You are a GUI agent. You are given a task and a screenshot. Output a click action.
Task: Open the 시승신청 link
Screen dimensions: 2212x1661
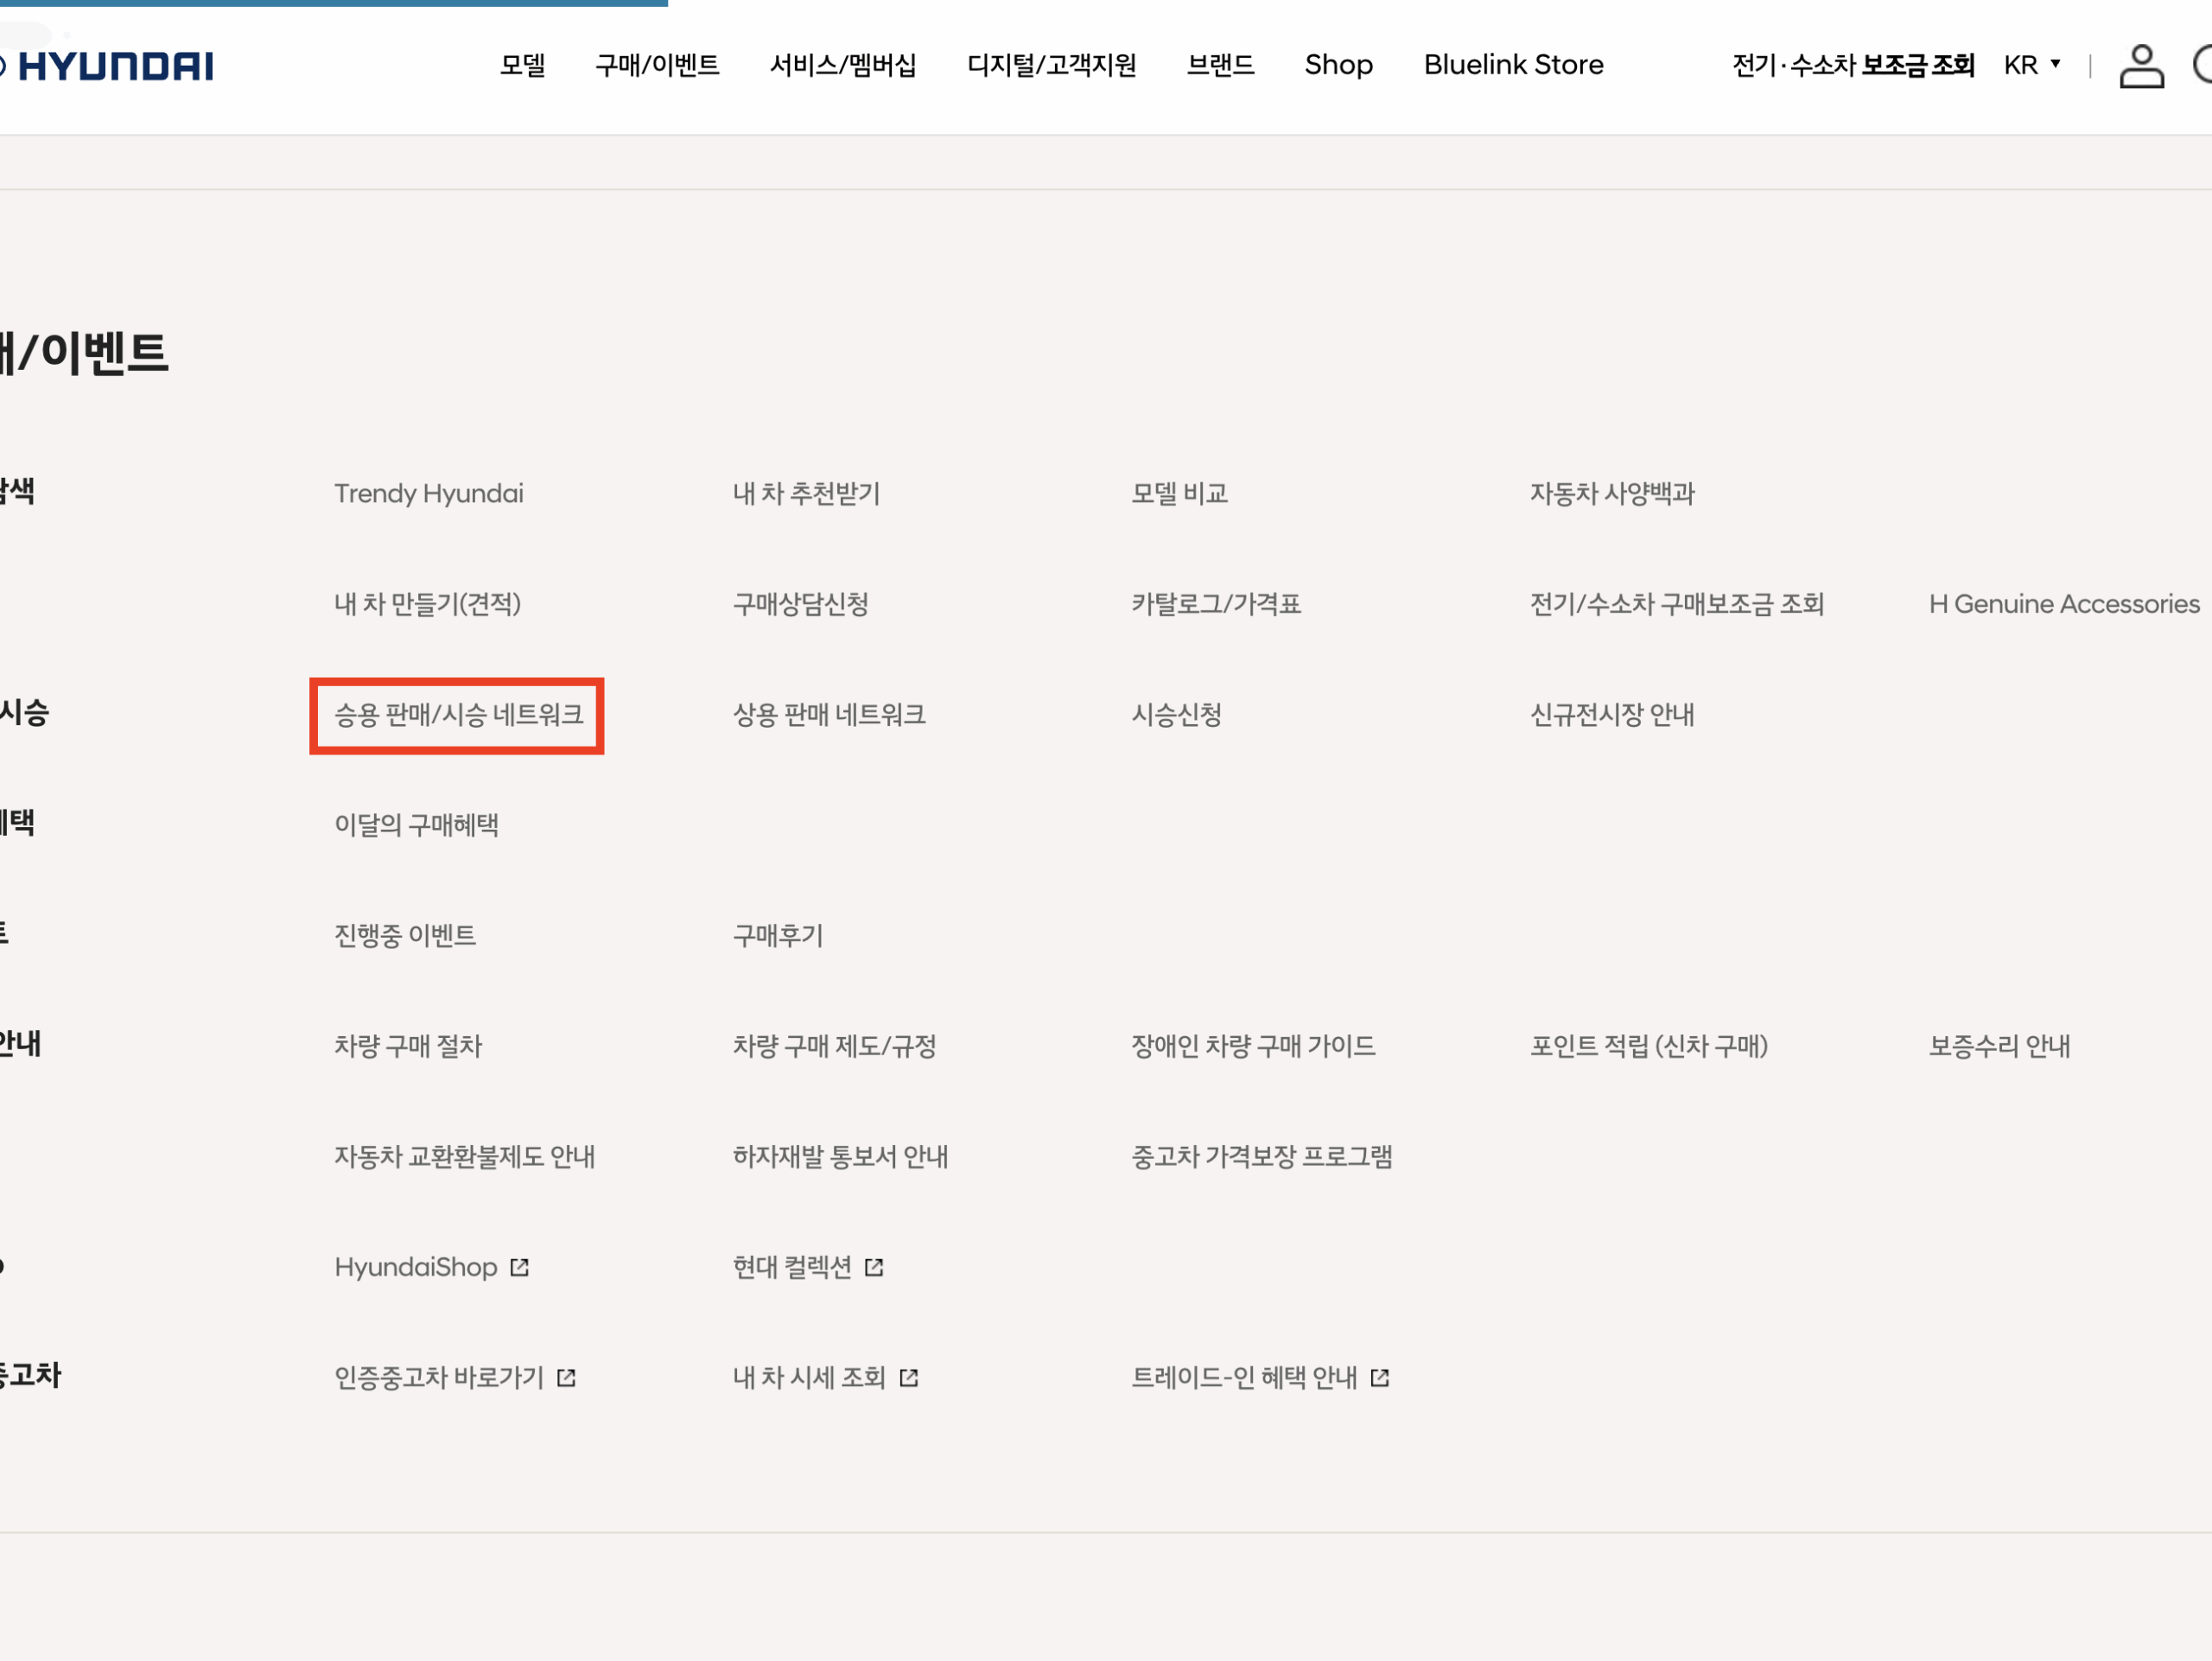1176,715
